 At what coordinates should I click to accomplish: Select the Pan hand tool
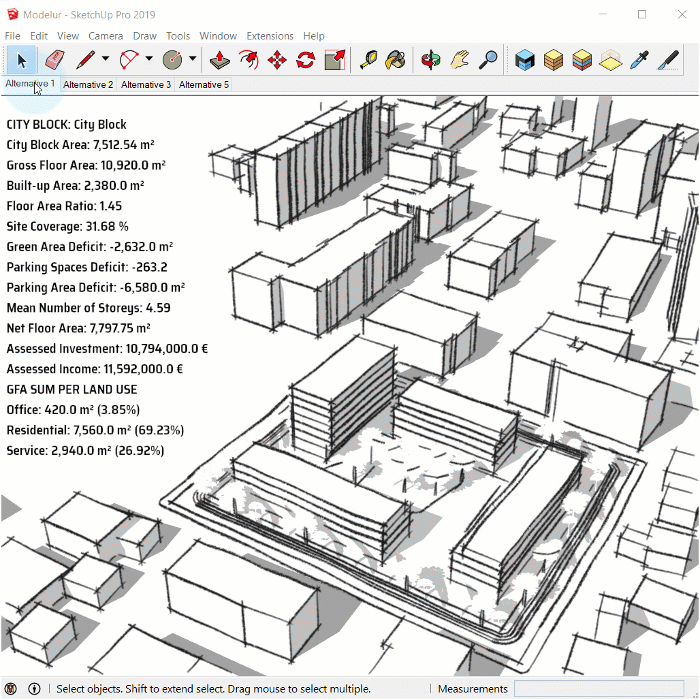(459, 59)
